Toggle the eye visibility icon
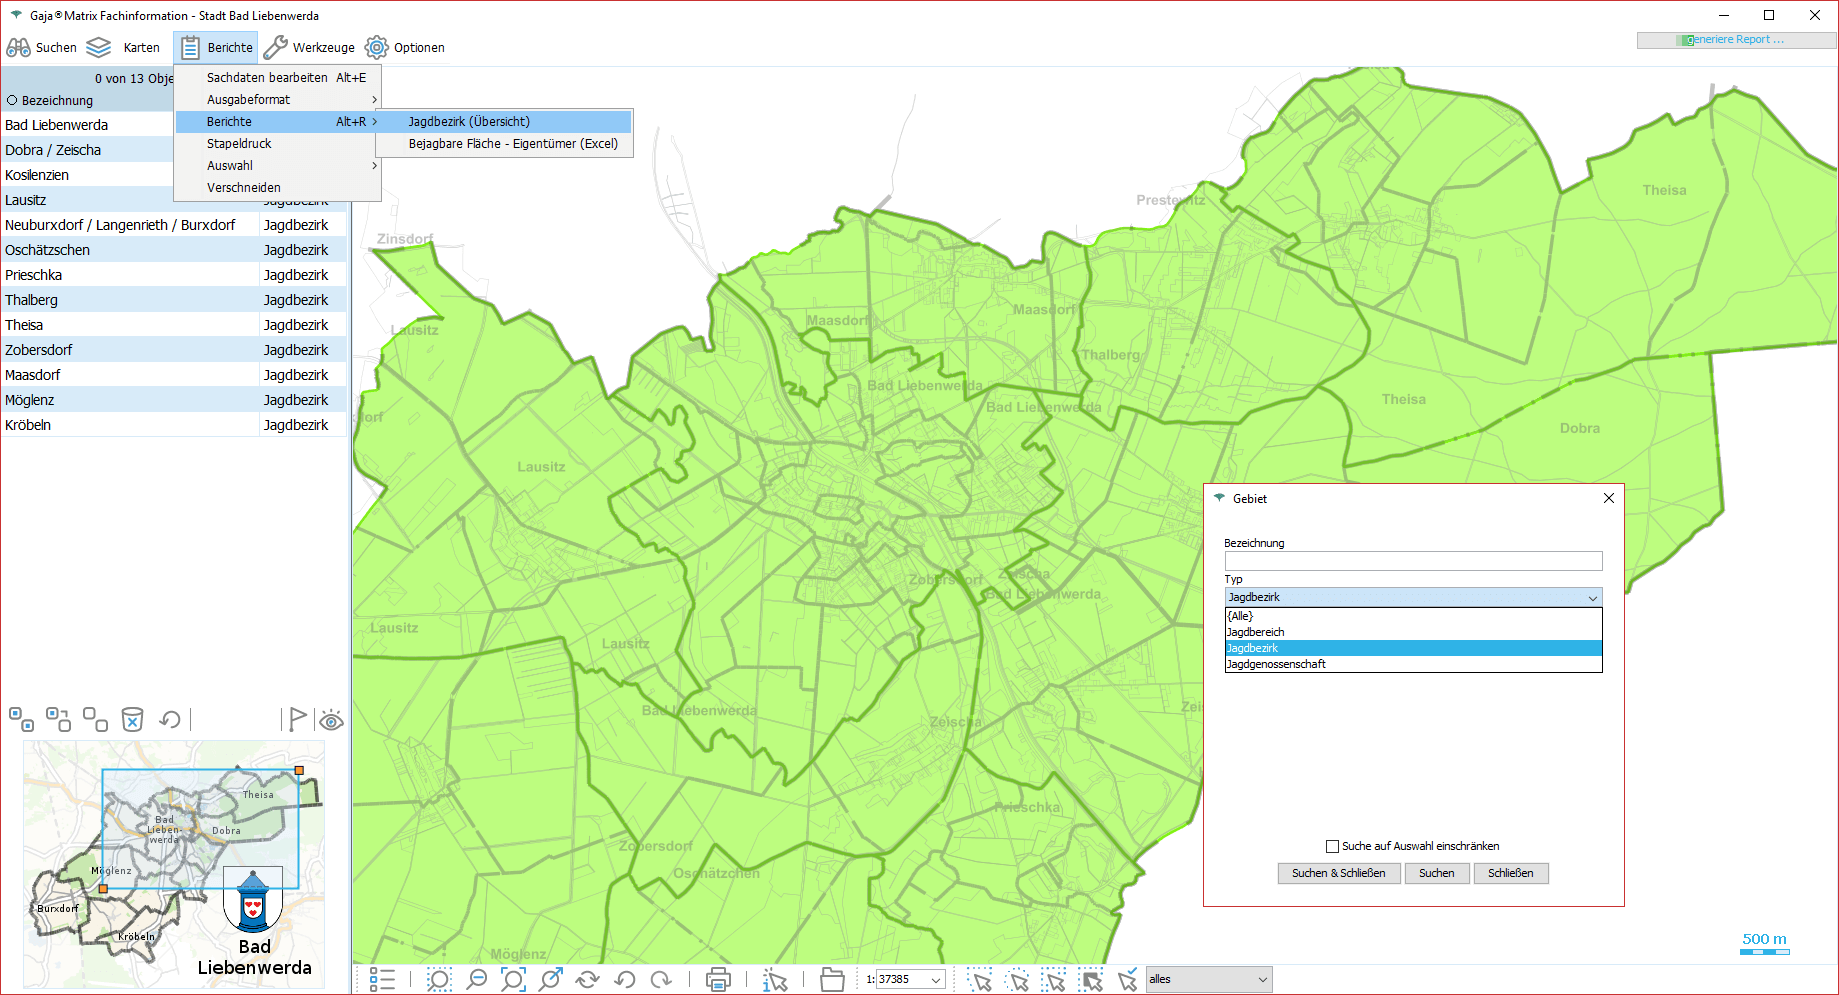This screenshot has width=1839, height=995. pos(331,720)
